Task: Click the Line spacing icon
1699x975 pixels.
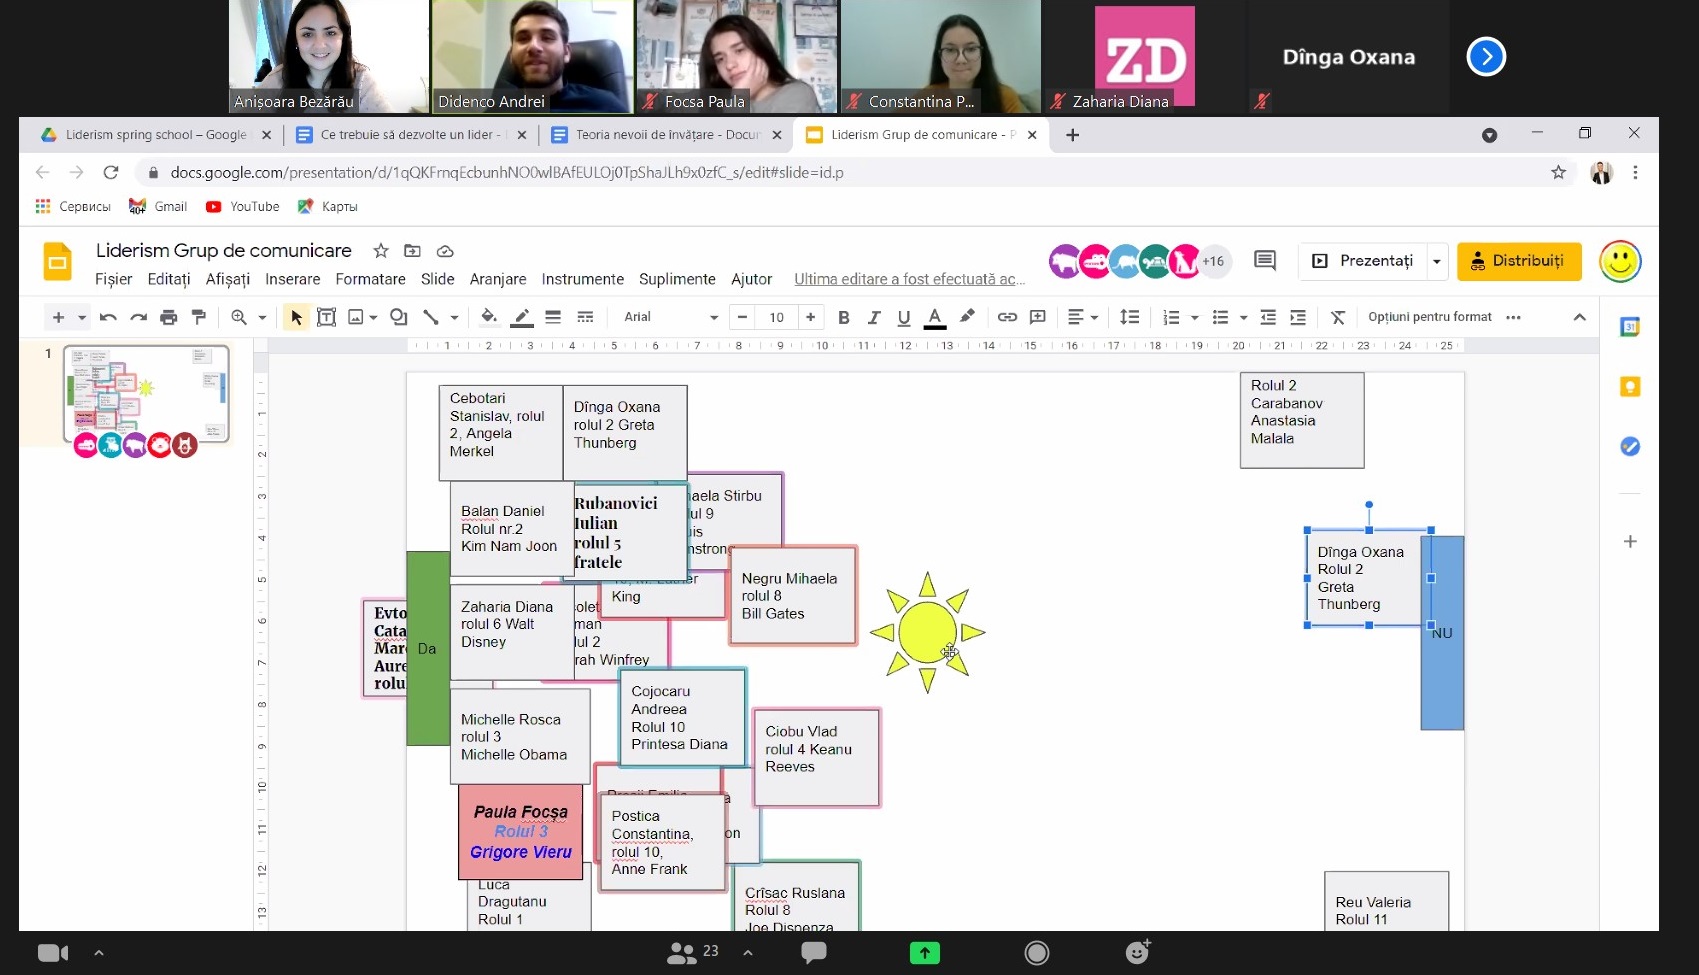Action: click(1130, 317)
